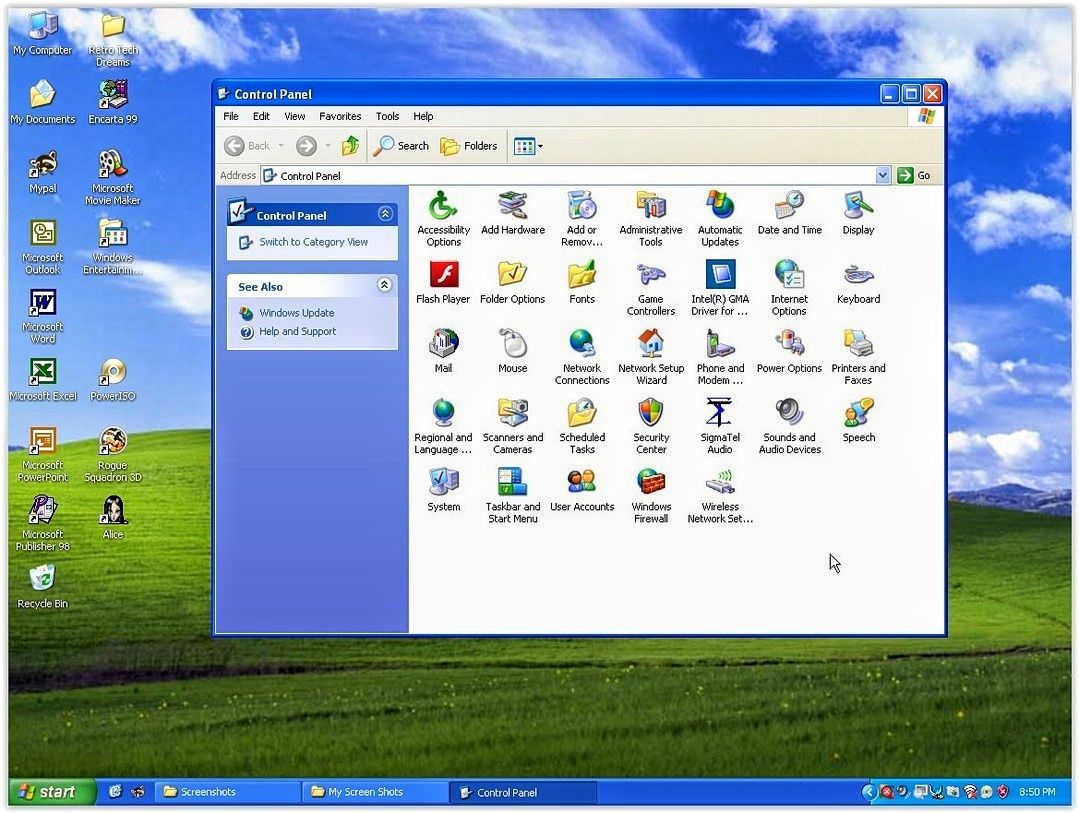Click Switch to Category View link
This screenshot has height=813, width=1079.
point(313,242)
